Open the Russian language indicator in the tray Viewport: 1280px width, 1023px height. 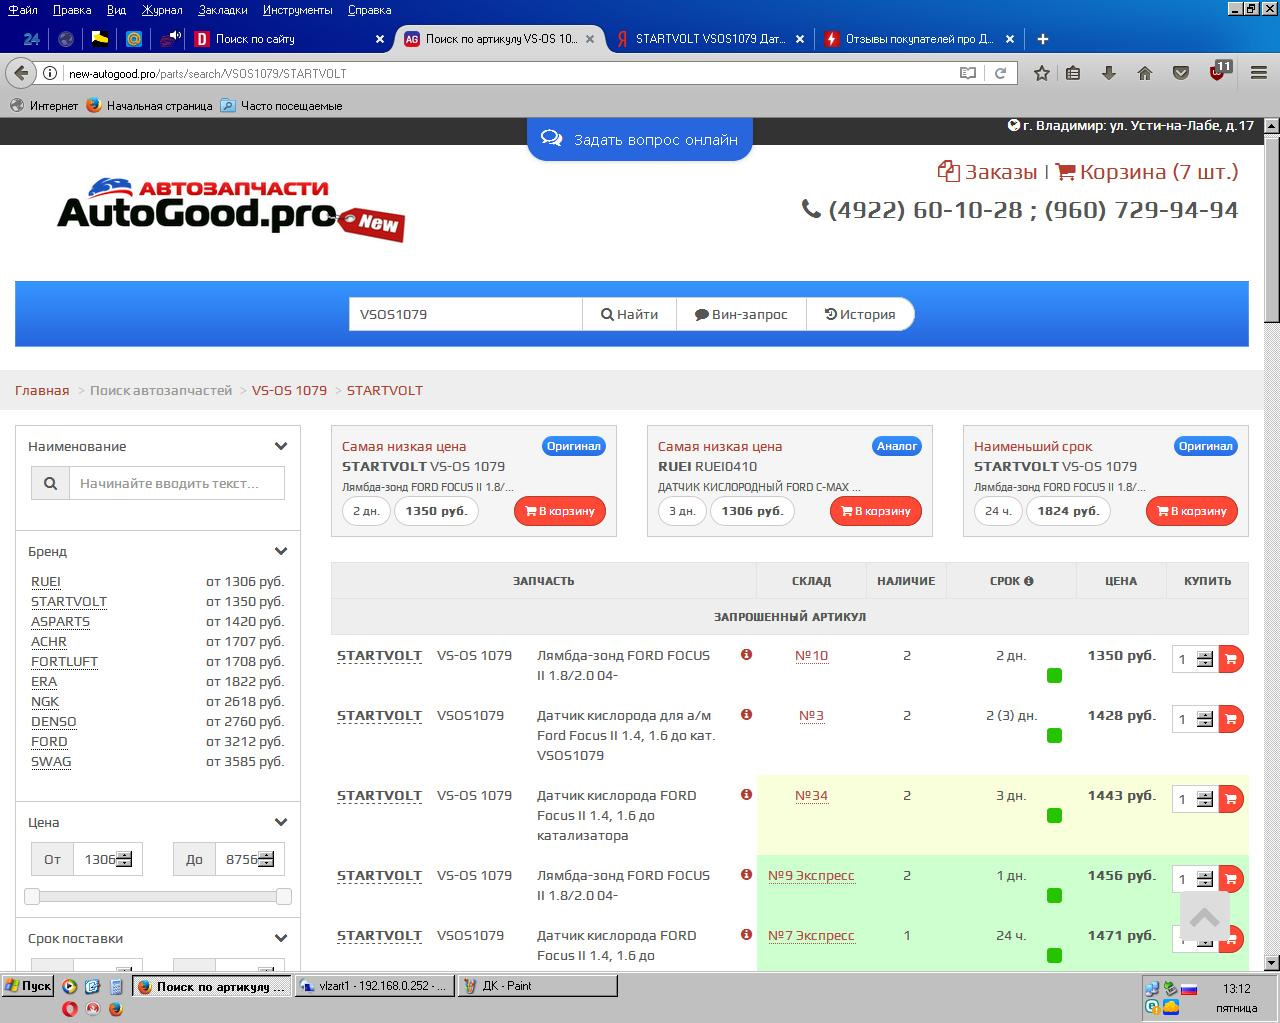click(x=1189, y=988)
